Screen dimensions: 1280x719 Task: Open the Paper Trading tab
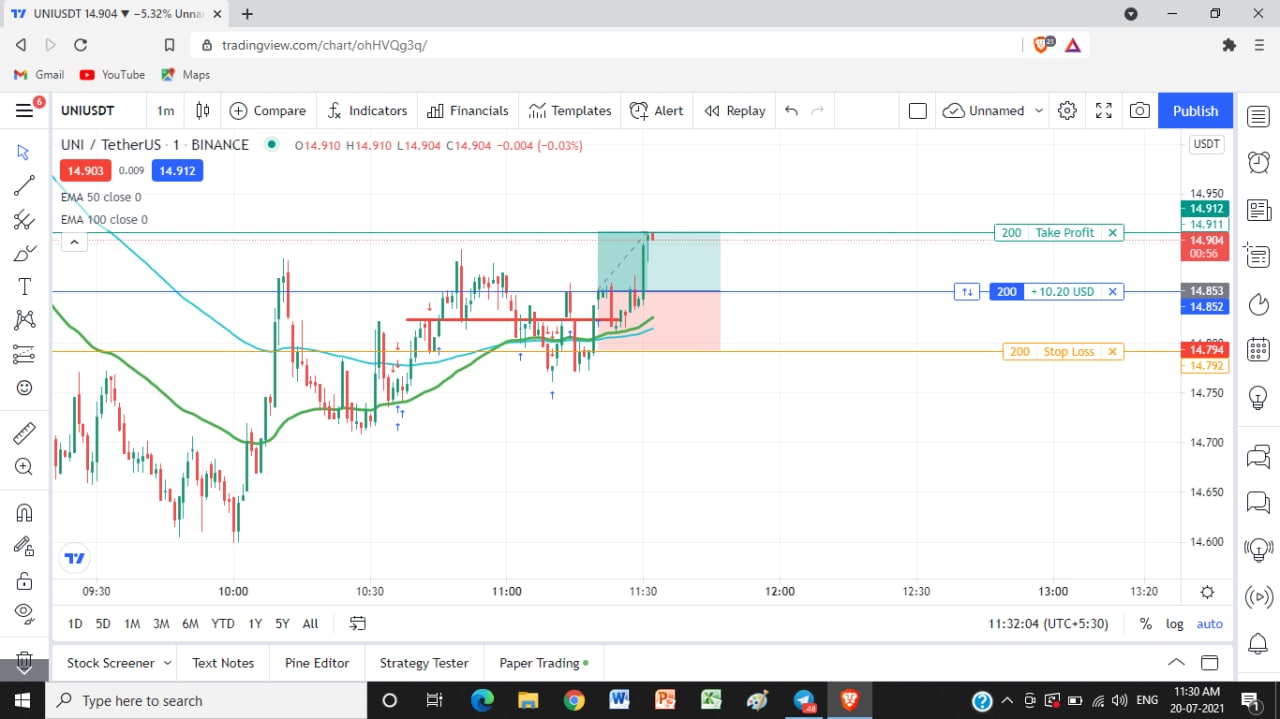[x=544, y=662]
